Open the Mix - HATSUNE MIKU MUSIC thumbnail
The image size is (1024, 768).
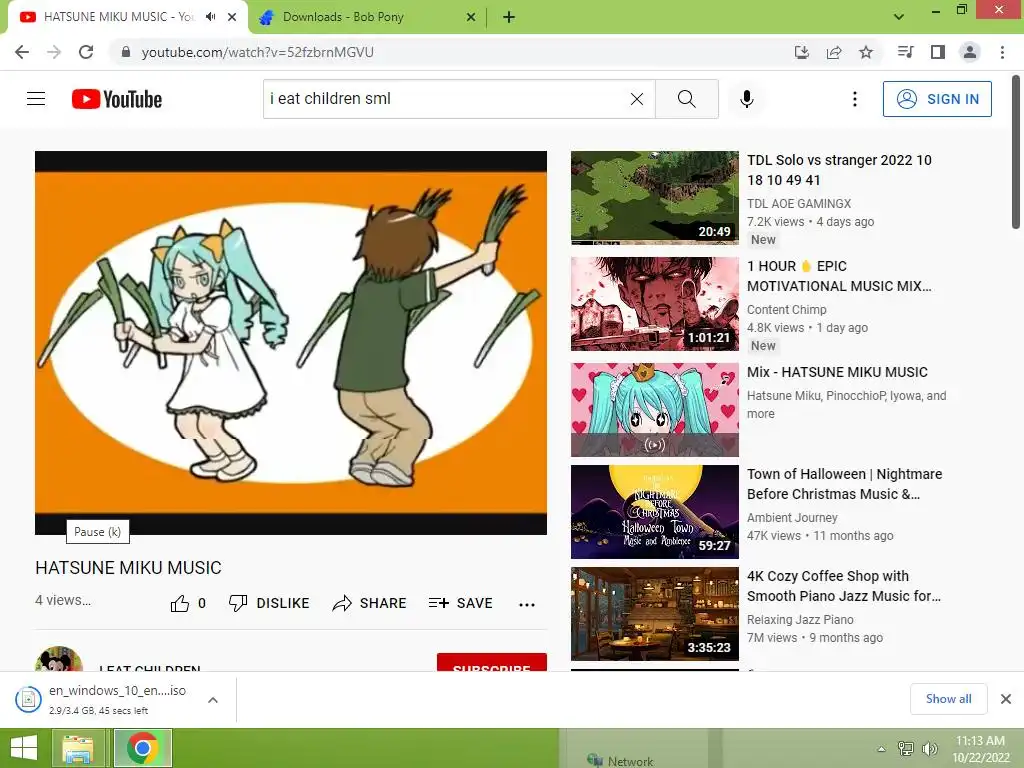click(654, 409)
